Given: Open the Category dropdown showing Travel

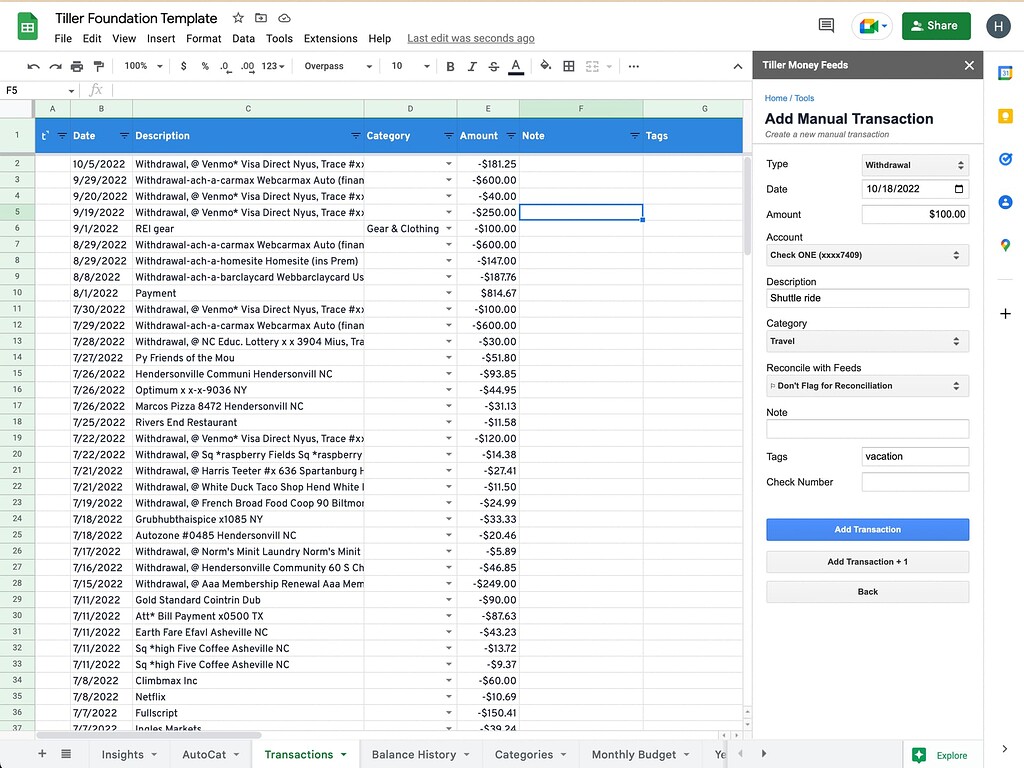Looking at the screenshot, I should (x=867, y=341).
